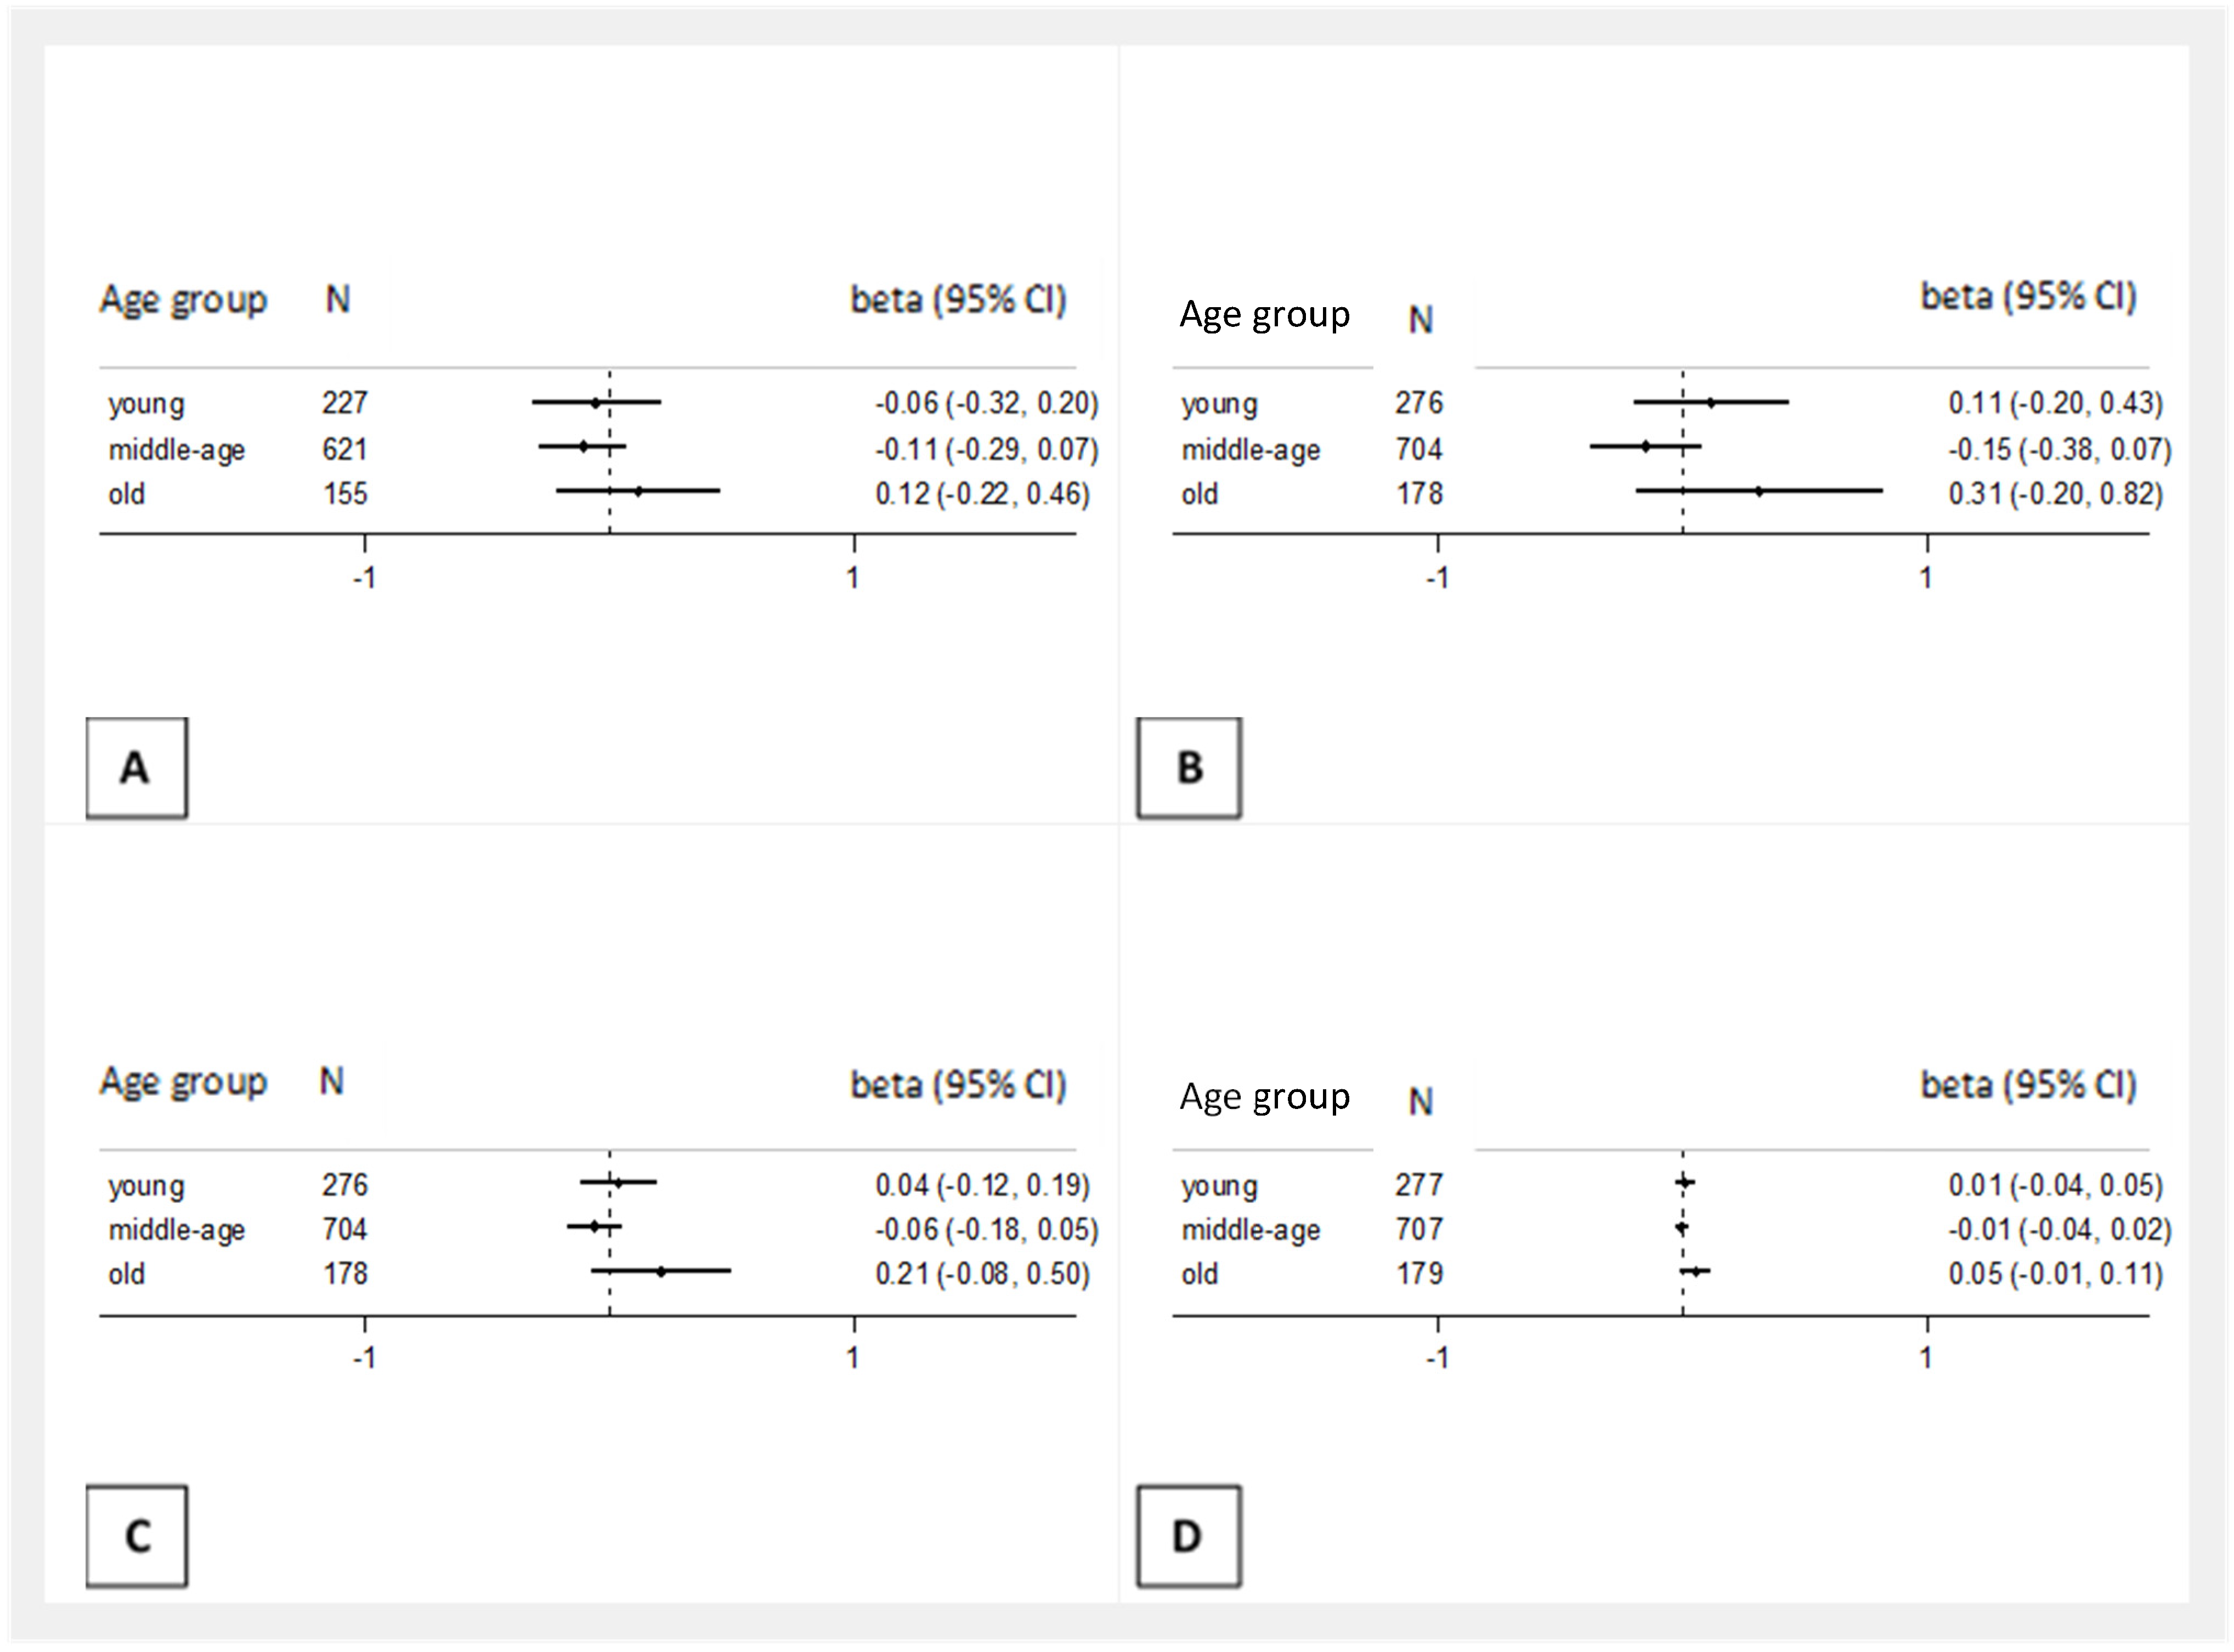Click the "middle-age" row label in panel C
The height and width of the screenshot is (1652, 2234).
tap(177, 1230)
